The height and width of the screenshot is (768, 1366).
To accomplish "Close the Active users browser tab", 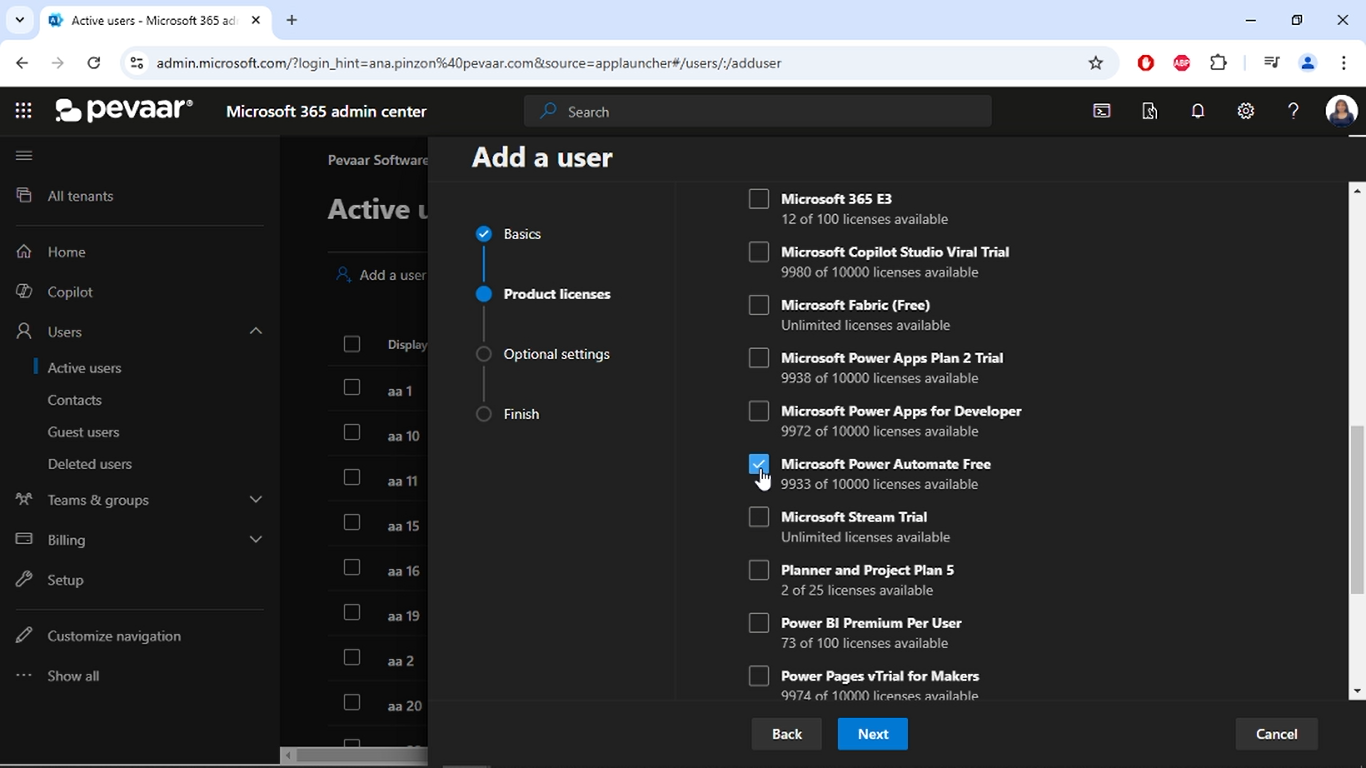I will click(x=256, y=20).
